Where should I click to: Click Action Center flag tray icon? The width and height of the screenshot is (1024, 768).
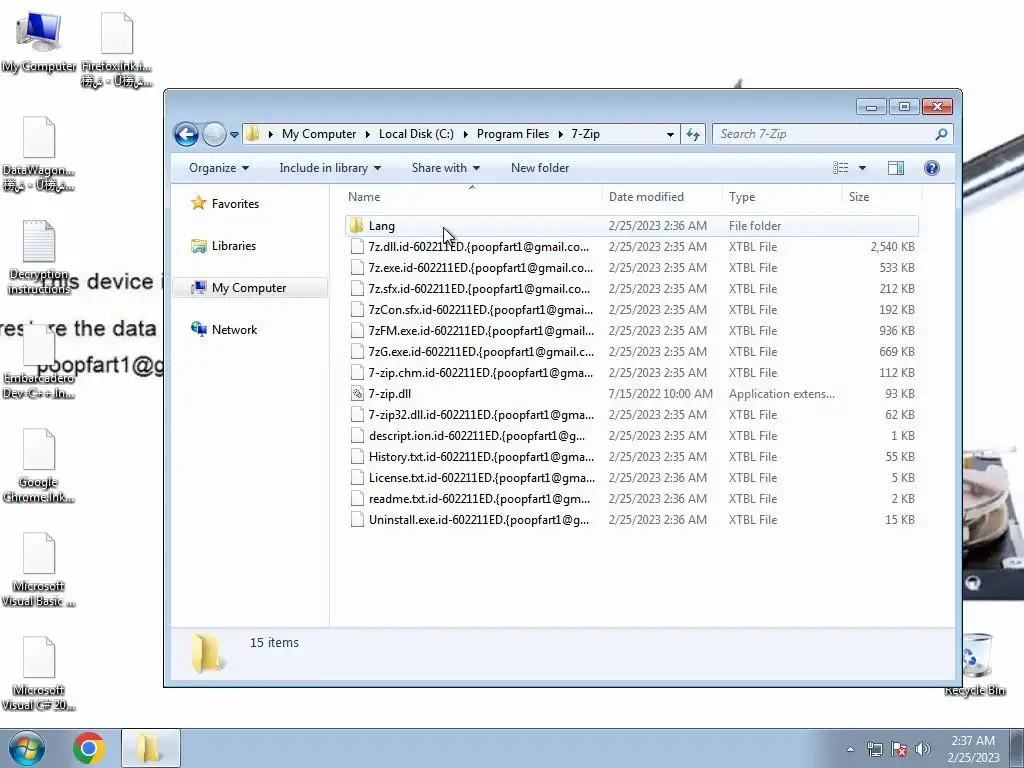899,749
